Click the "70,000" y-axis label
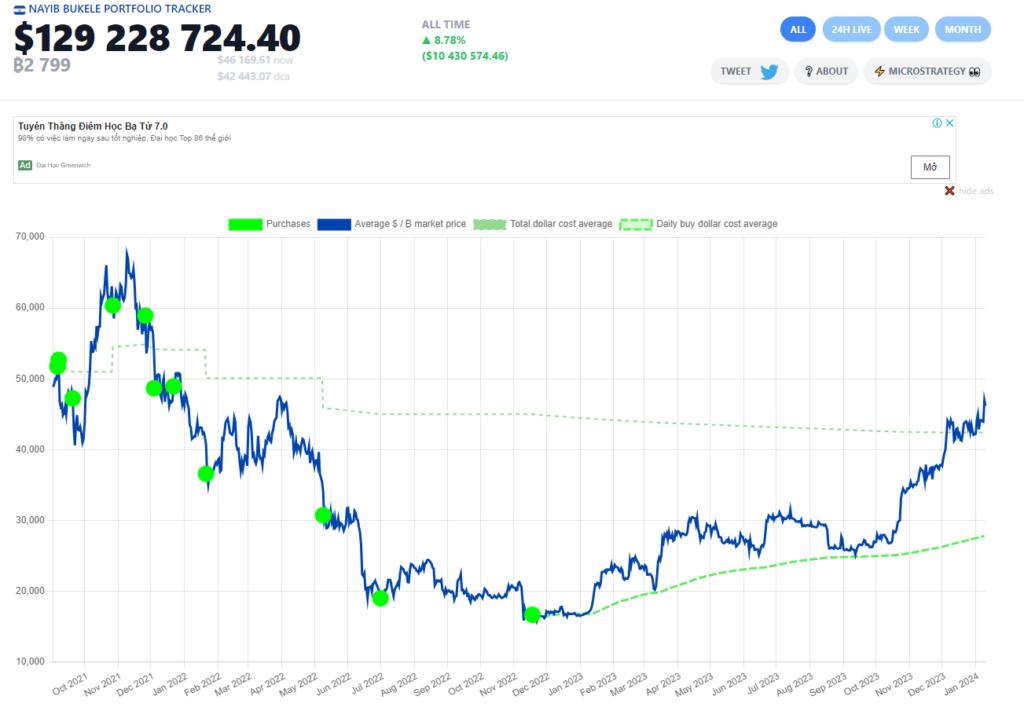 coord(30,236)
